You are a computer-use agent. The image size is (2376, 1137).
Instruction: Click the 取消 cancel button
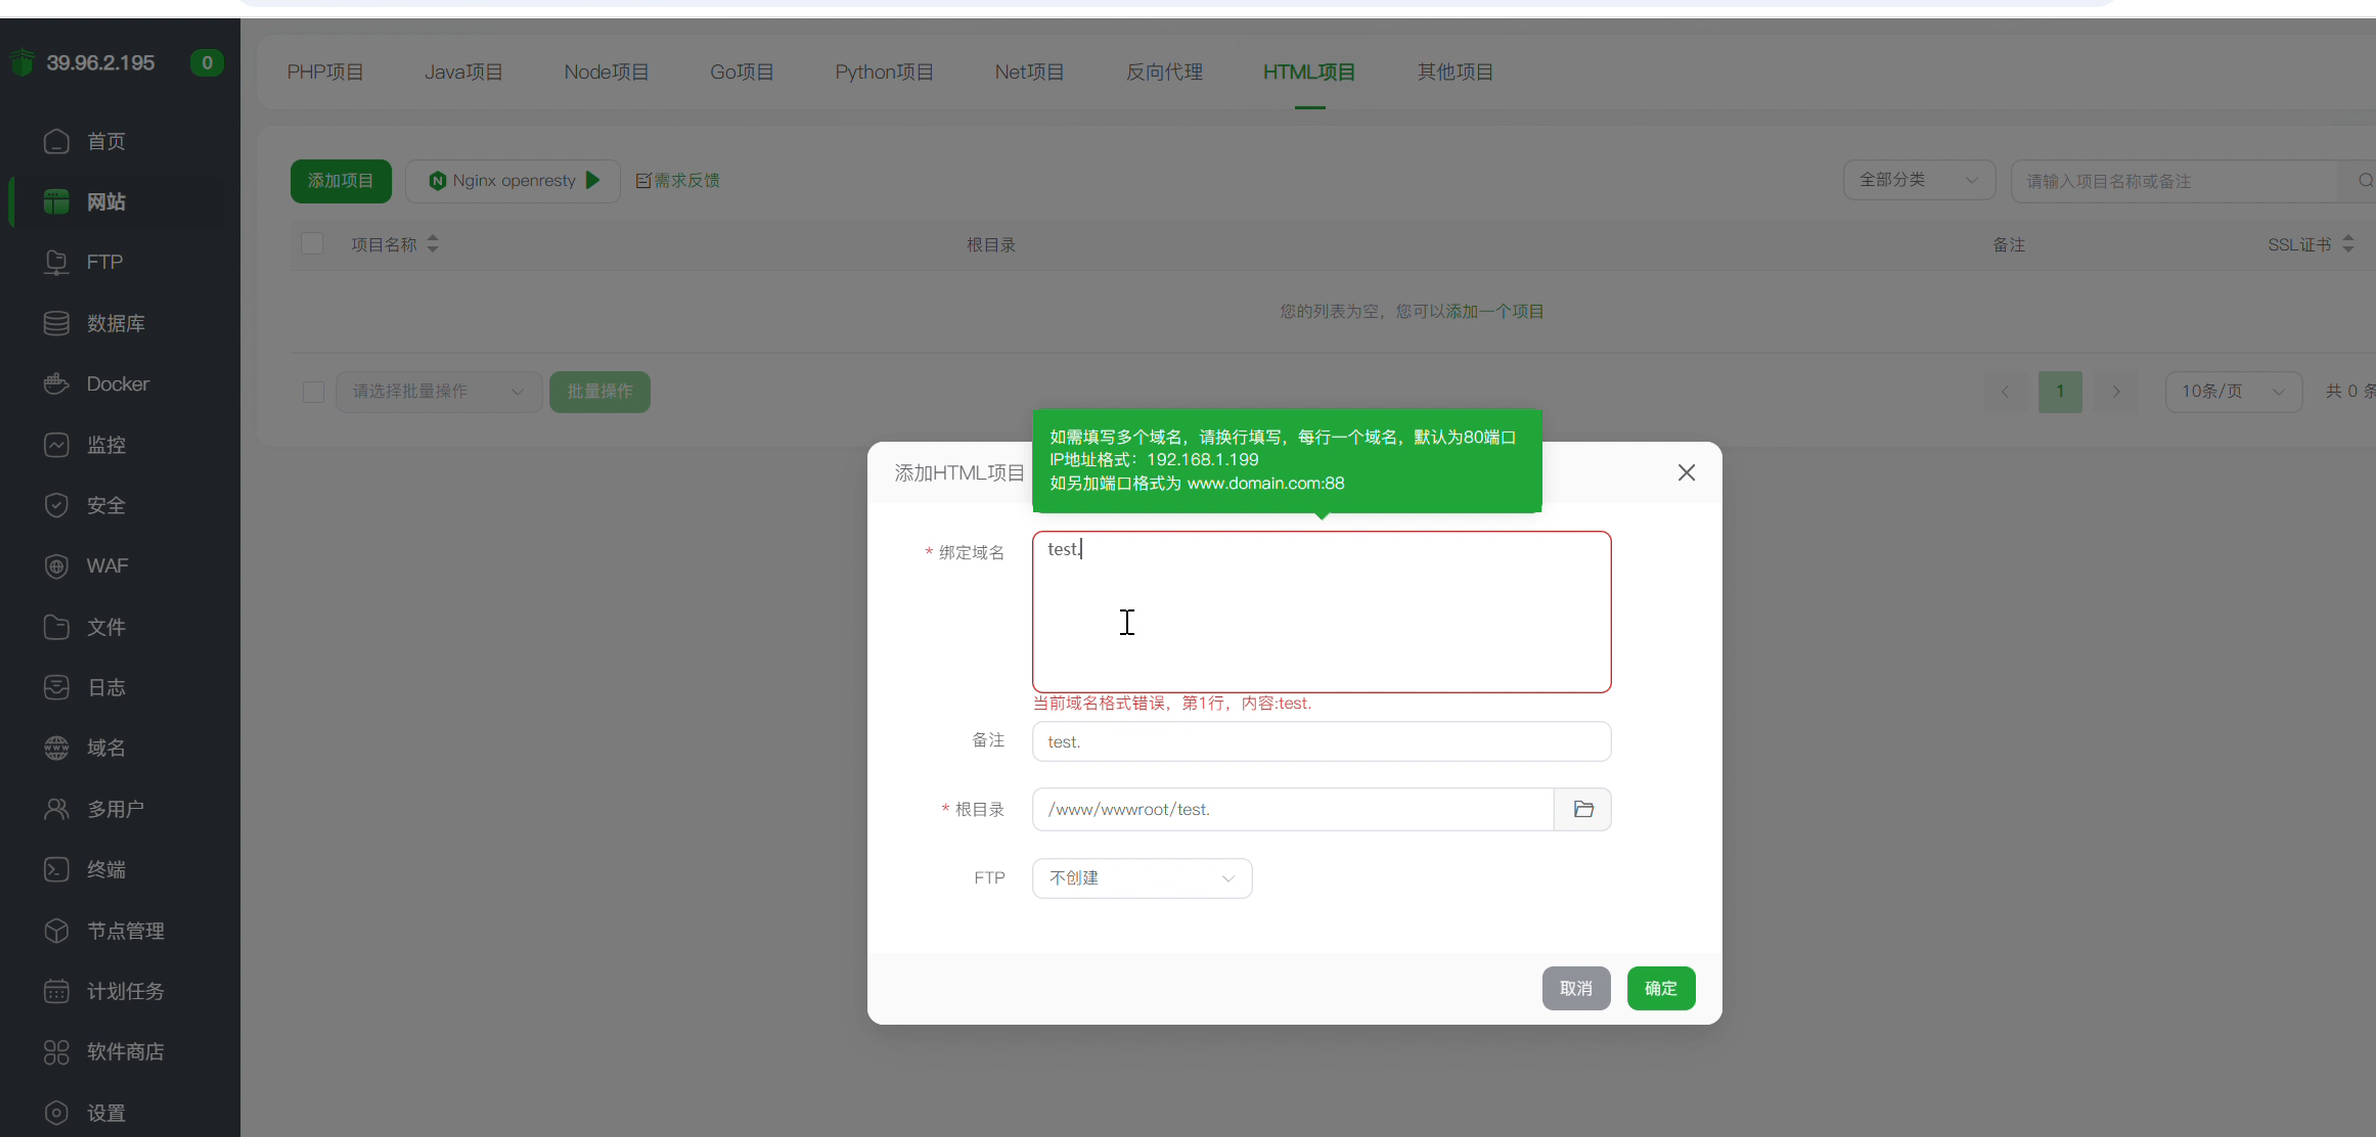click(1575, 988)
